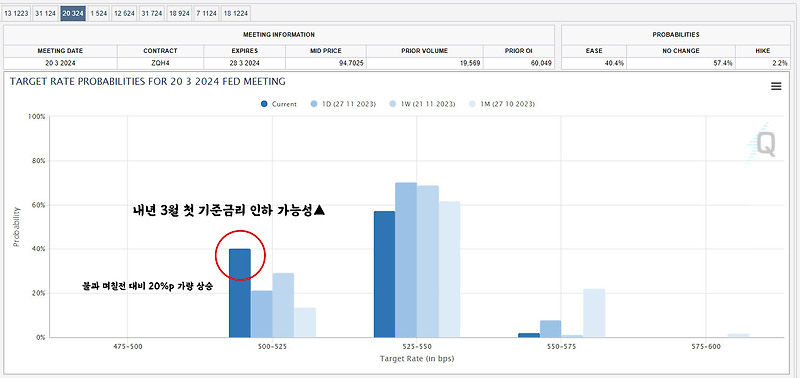Click the 20% y-axis label
Image resolution: width=800 pixels, height=378 pixels.
[x=39, y=293]
